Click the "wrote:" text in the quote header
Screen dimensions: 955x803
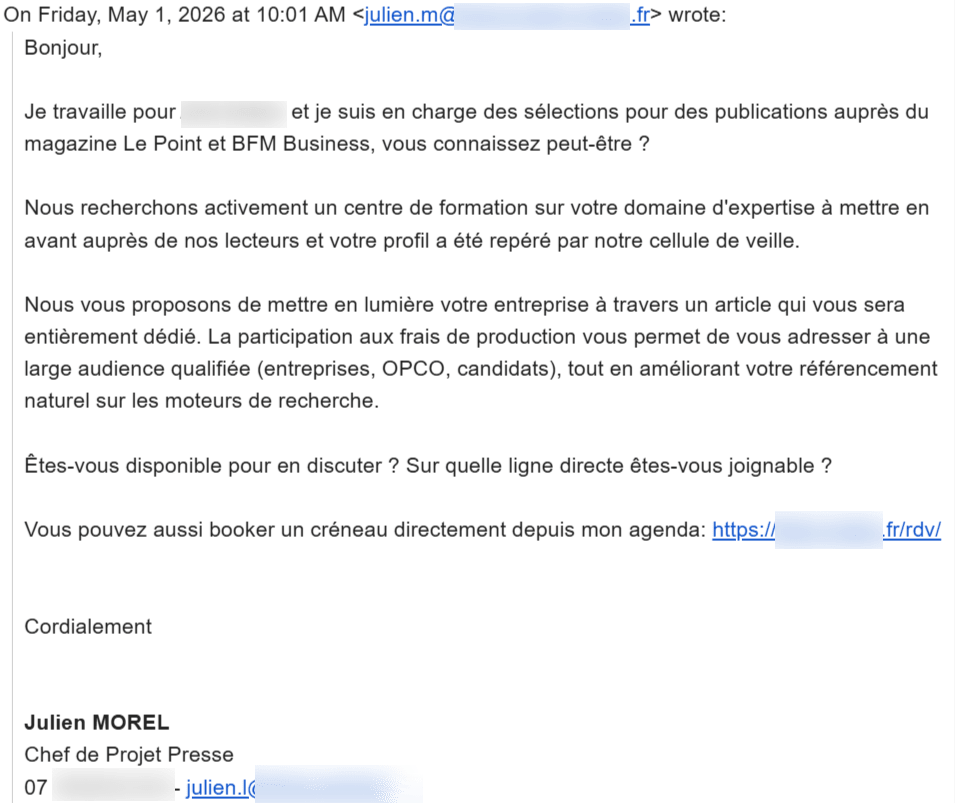[697, 15]
